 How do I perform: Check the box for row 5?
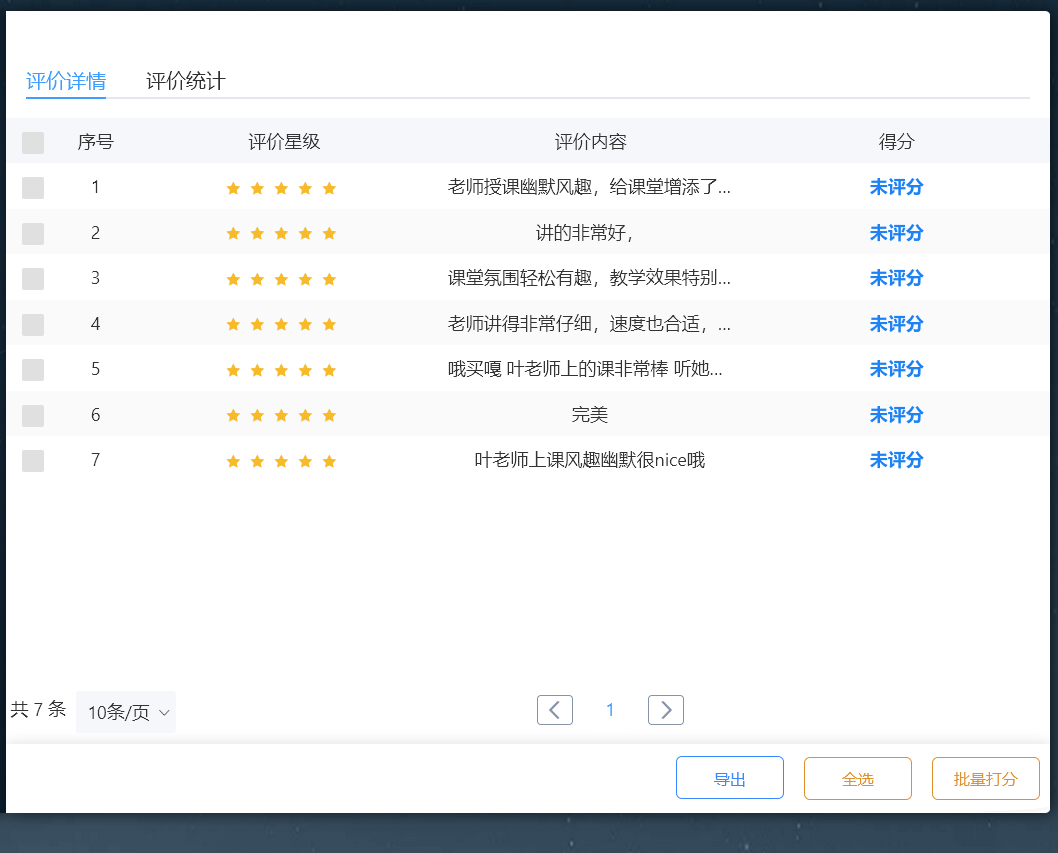(x=33, y=370)
